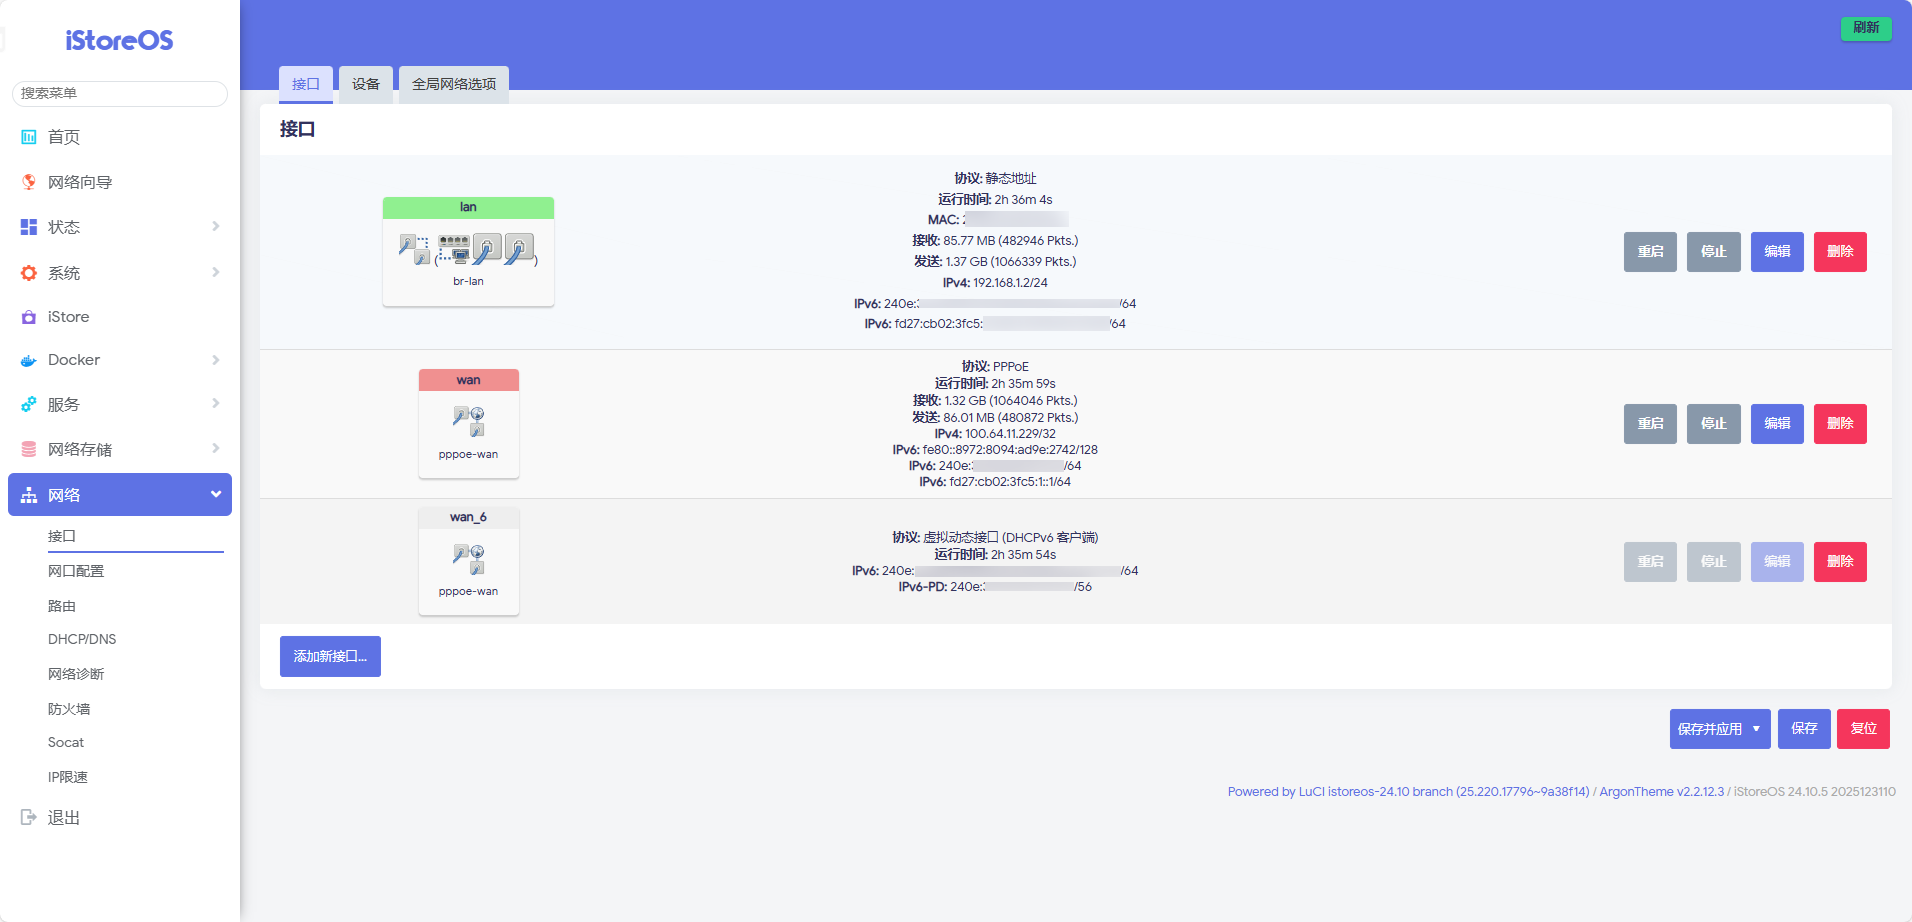Open the Save & Apply dropdown arrow
The height and width of the screenshot is (922, 1912).
pos(1756,729)
